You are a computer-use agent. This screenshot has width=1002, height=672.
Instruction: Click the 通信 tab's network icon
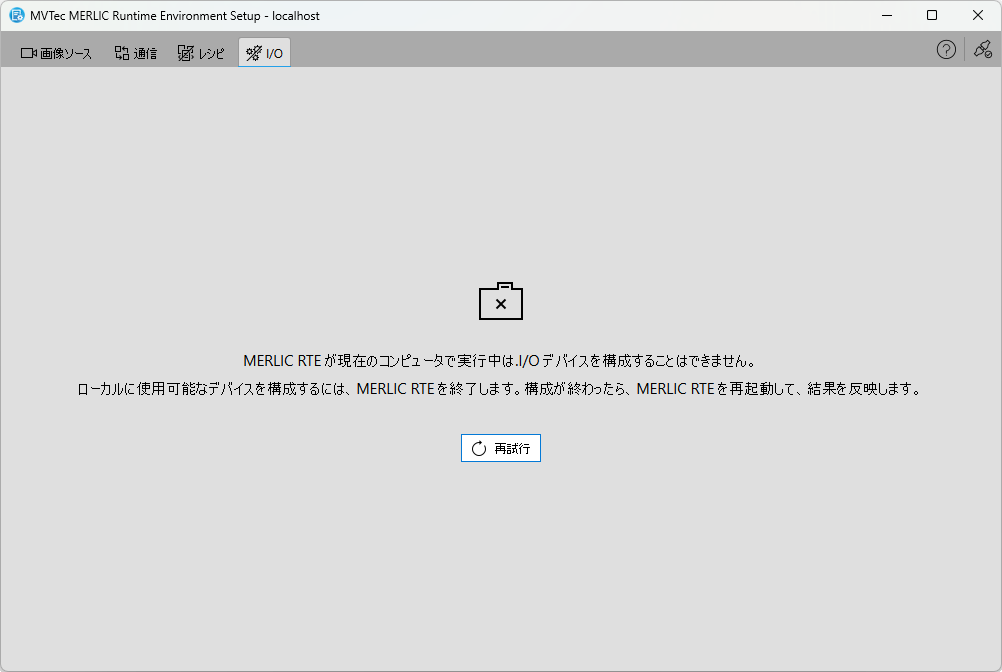click(x=122, y=53)
